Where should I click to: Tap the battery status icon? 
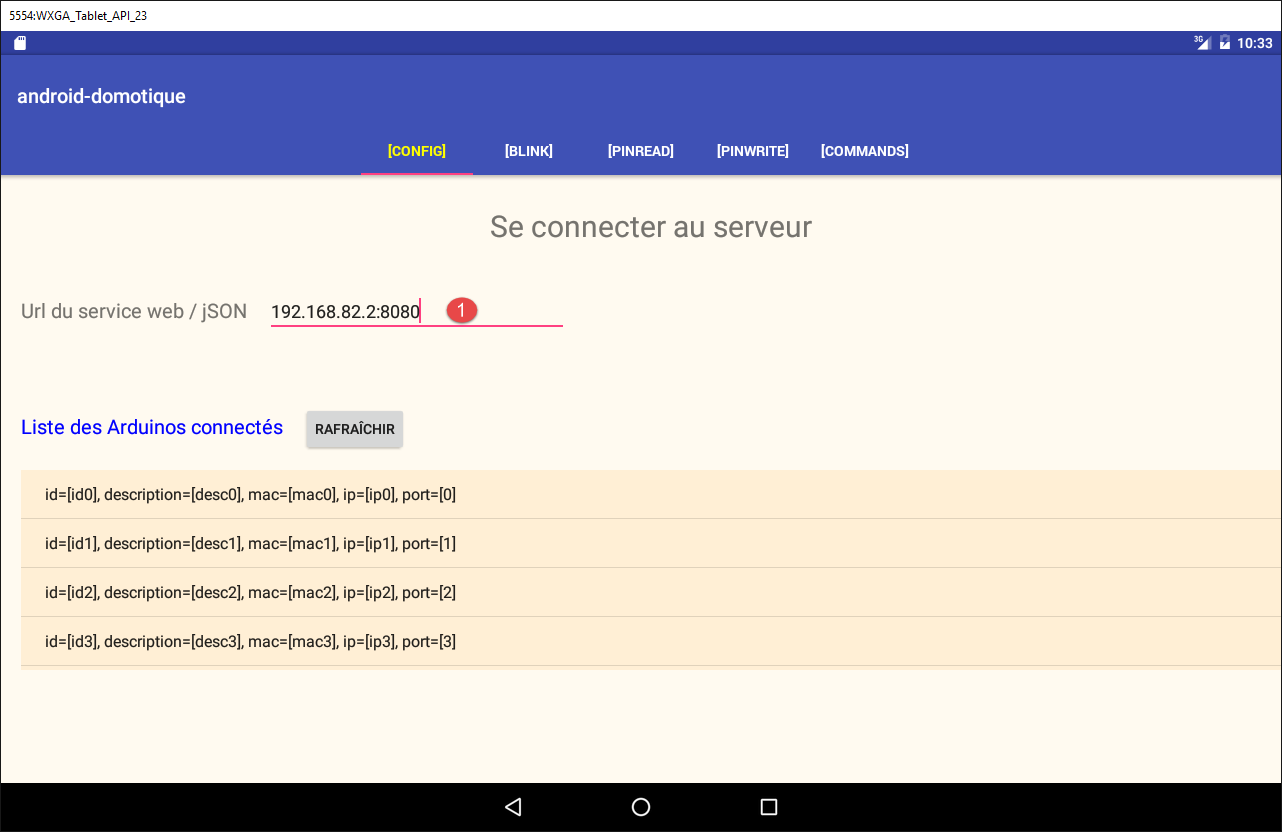pyautogui.click(x=1224, y=43)
